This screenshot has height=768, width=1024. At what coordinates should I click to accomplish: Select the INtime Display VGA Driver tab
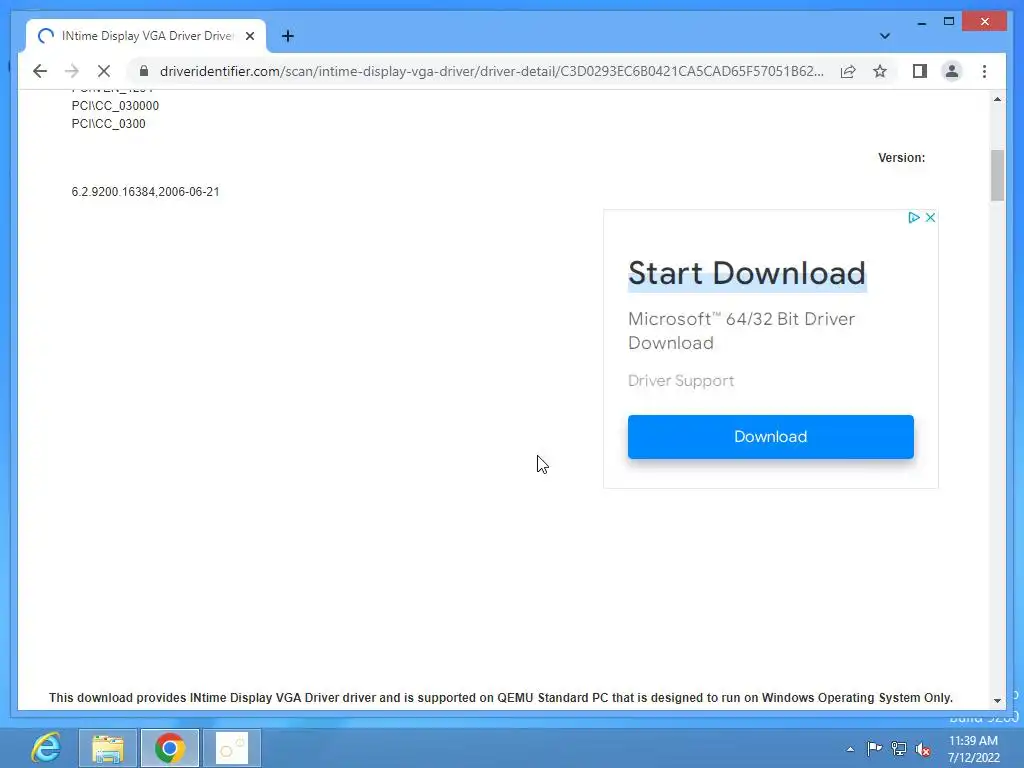point(146,36)
